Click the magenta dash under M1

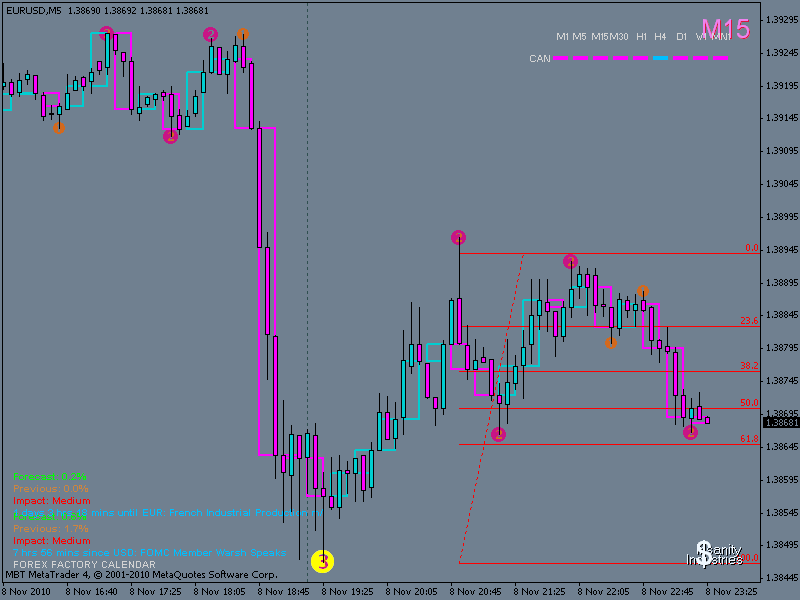[x=561, y=58]
